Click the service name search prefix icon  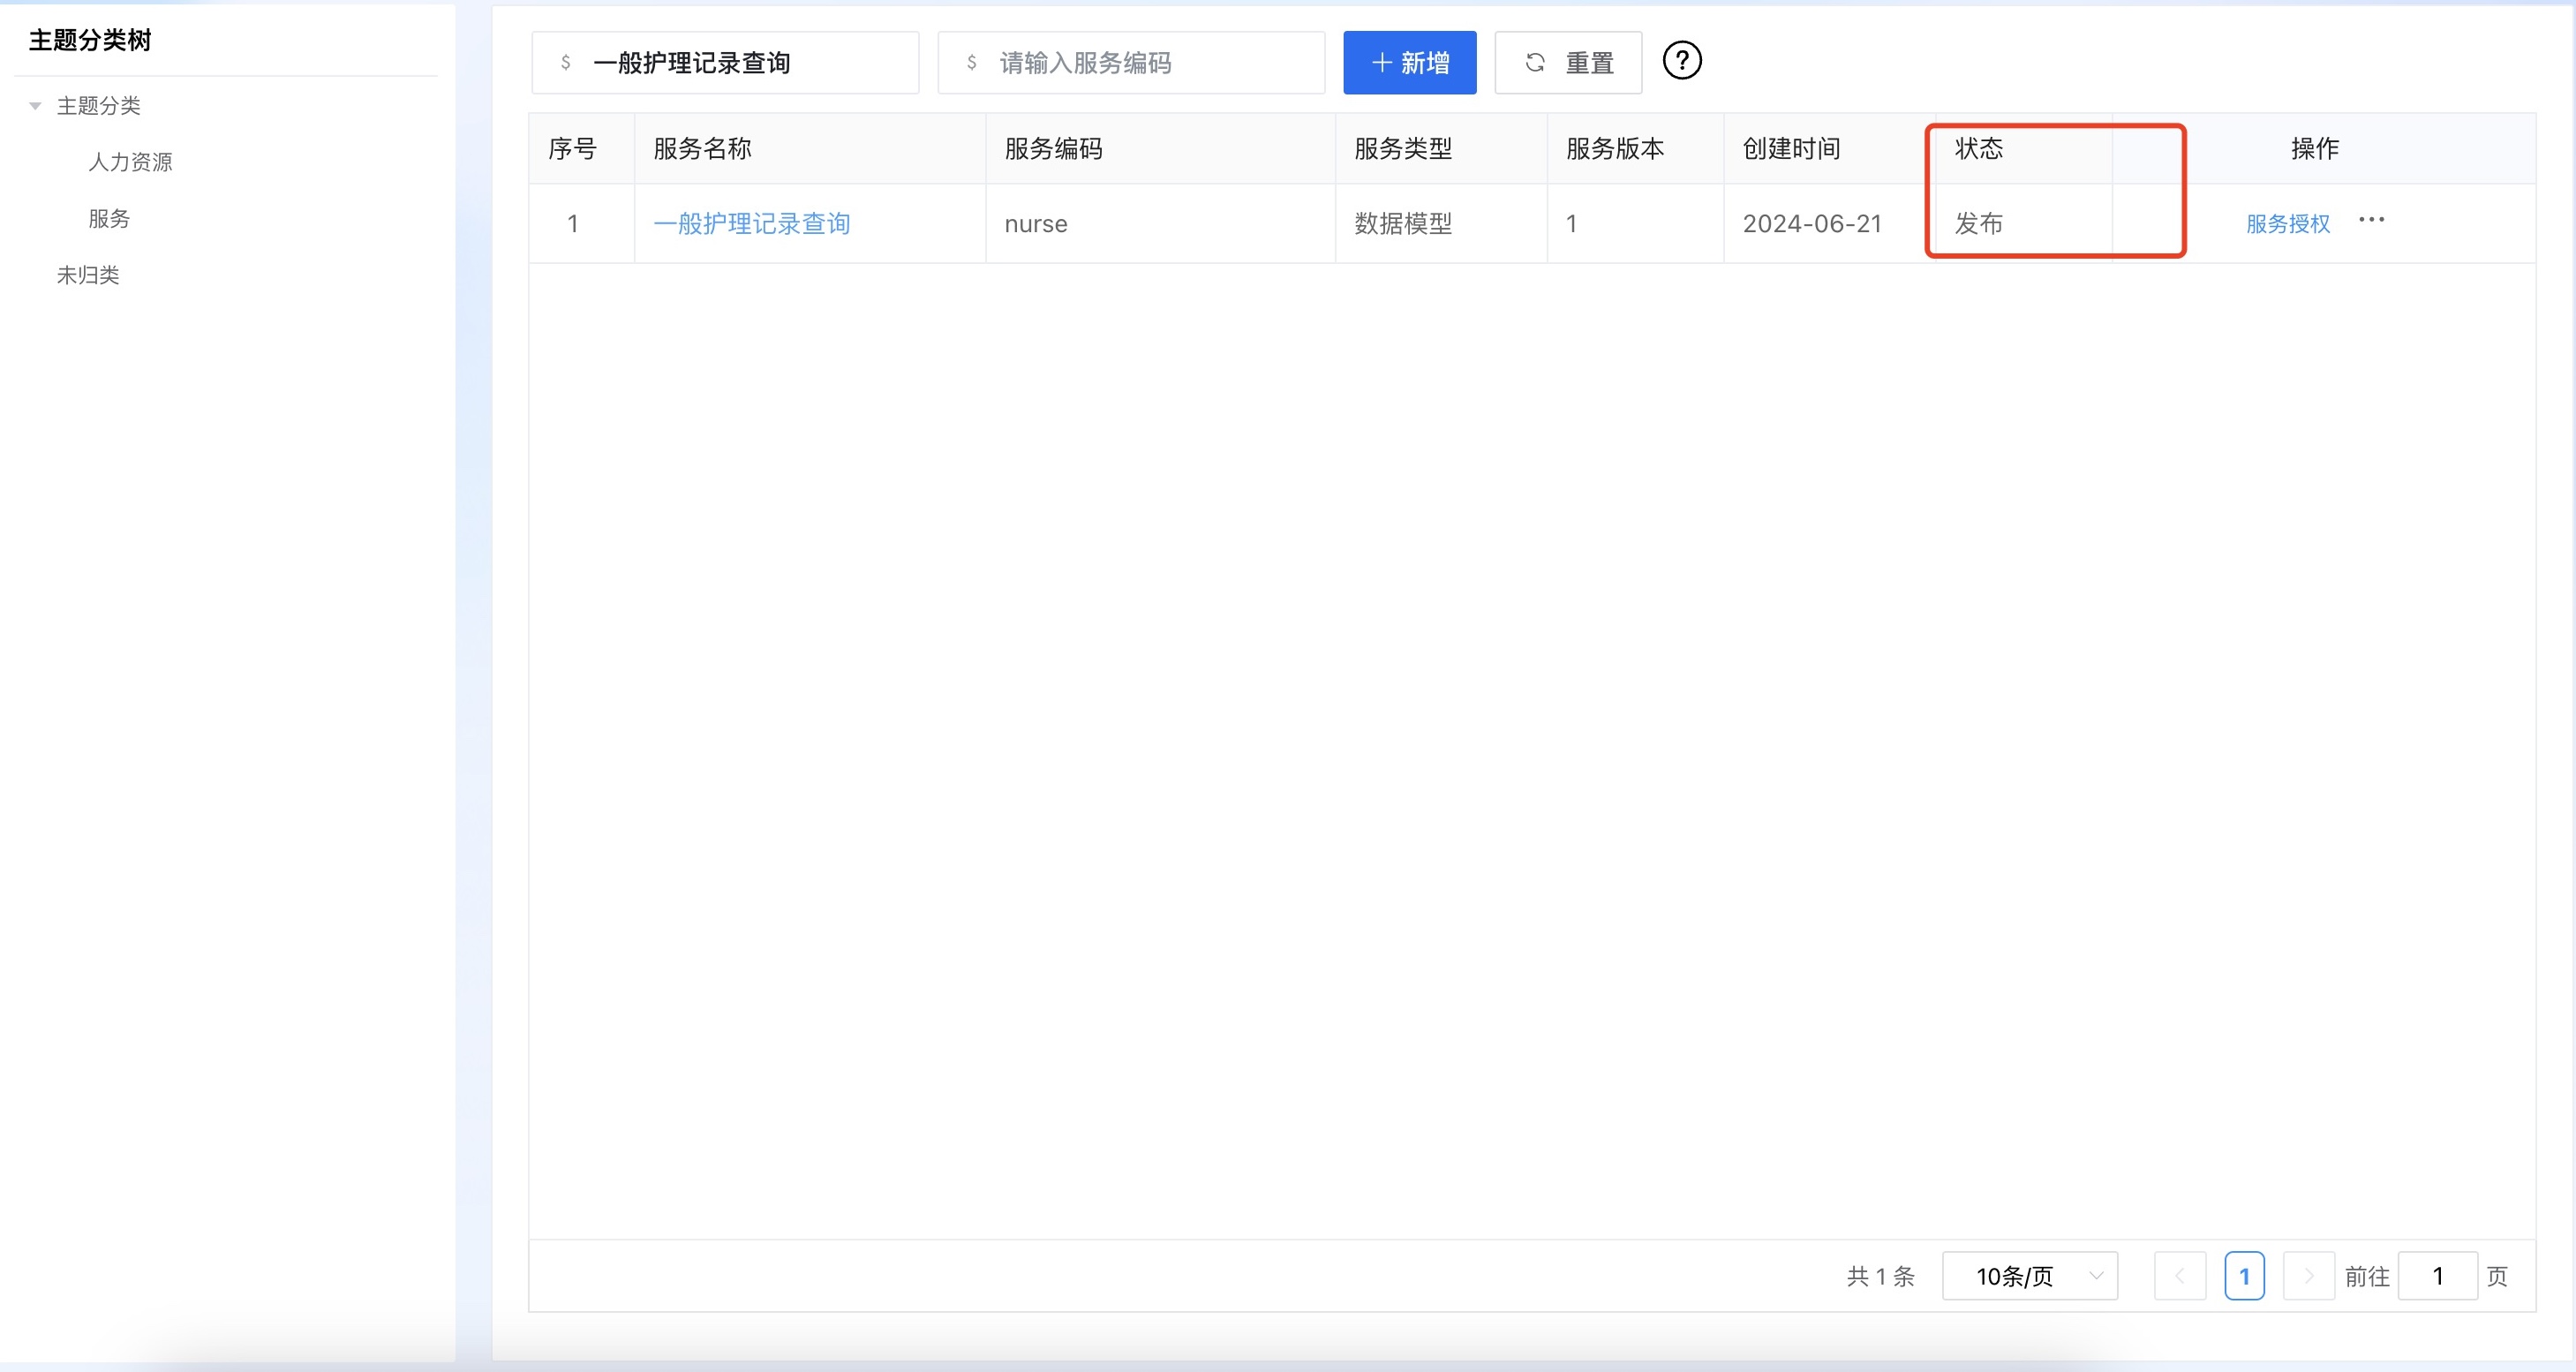point(566,63)
